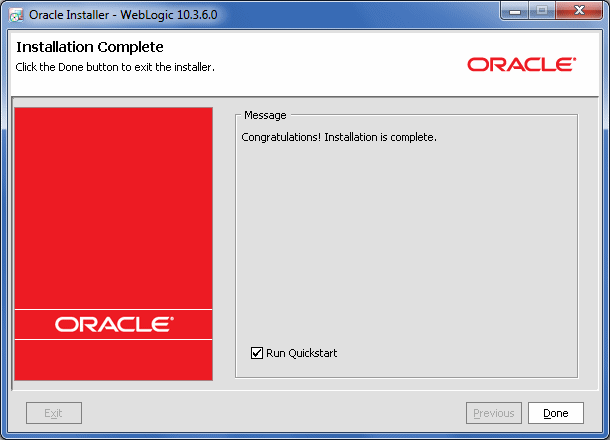This screenshot has width=610, height=440.
Task: Click the 'Installation Complete' heading
Action: [90, 47]
